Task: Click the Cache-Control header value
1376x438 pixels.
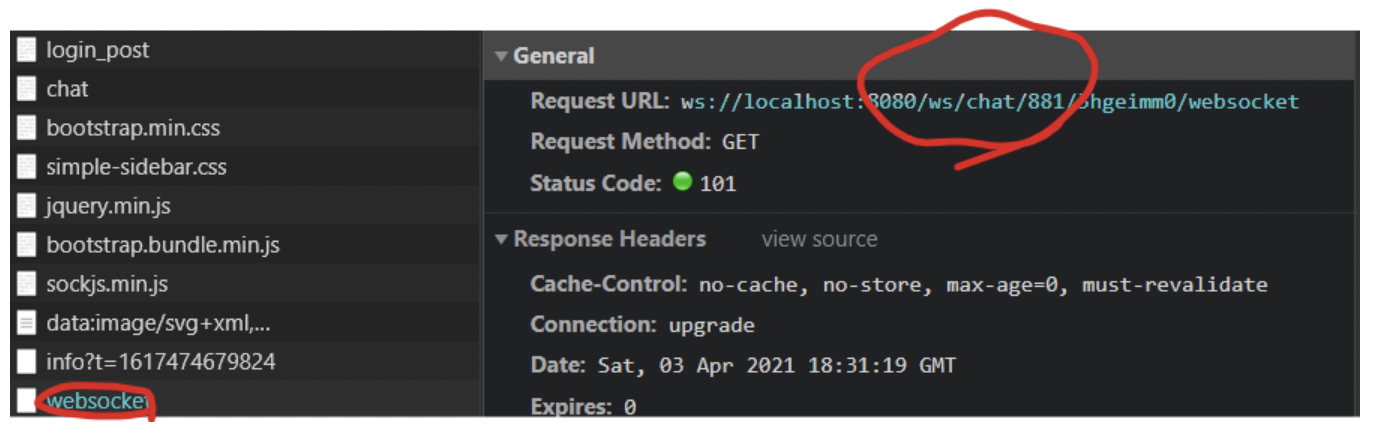Action: pos(983,285)
